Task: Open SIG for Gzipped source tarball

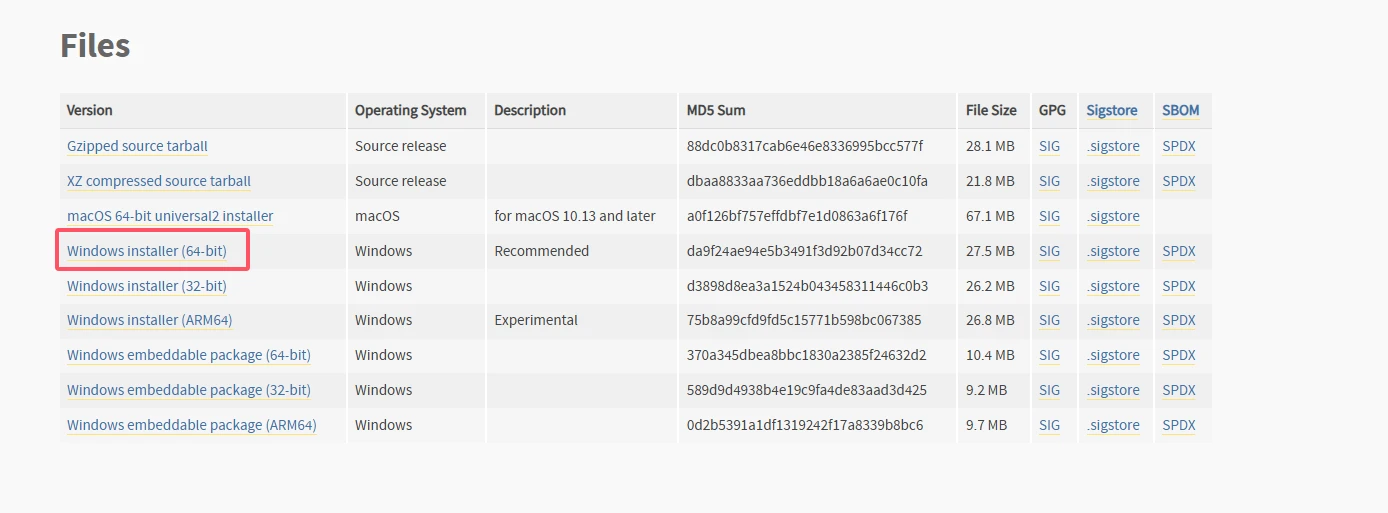Action: (x=1049, y=146)
